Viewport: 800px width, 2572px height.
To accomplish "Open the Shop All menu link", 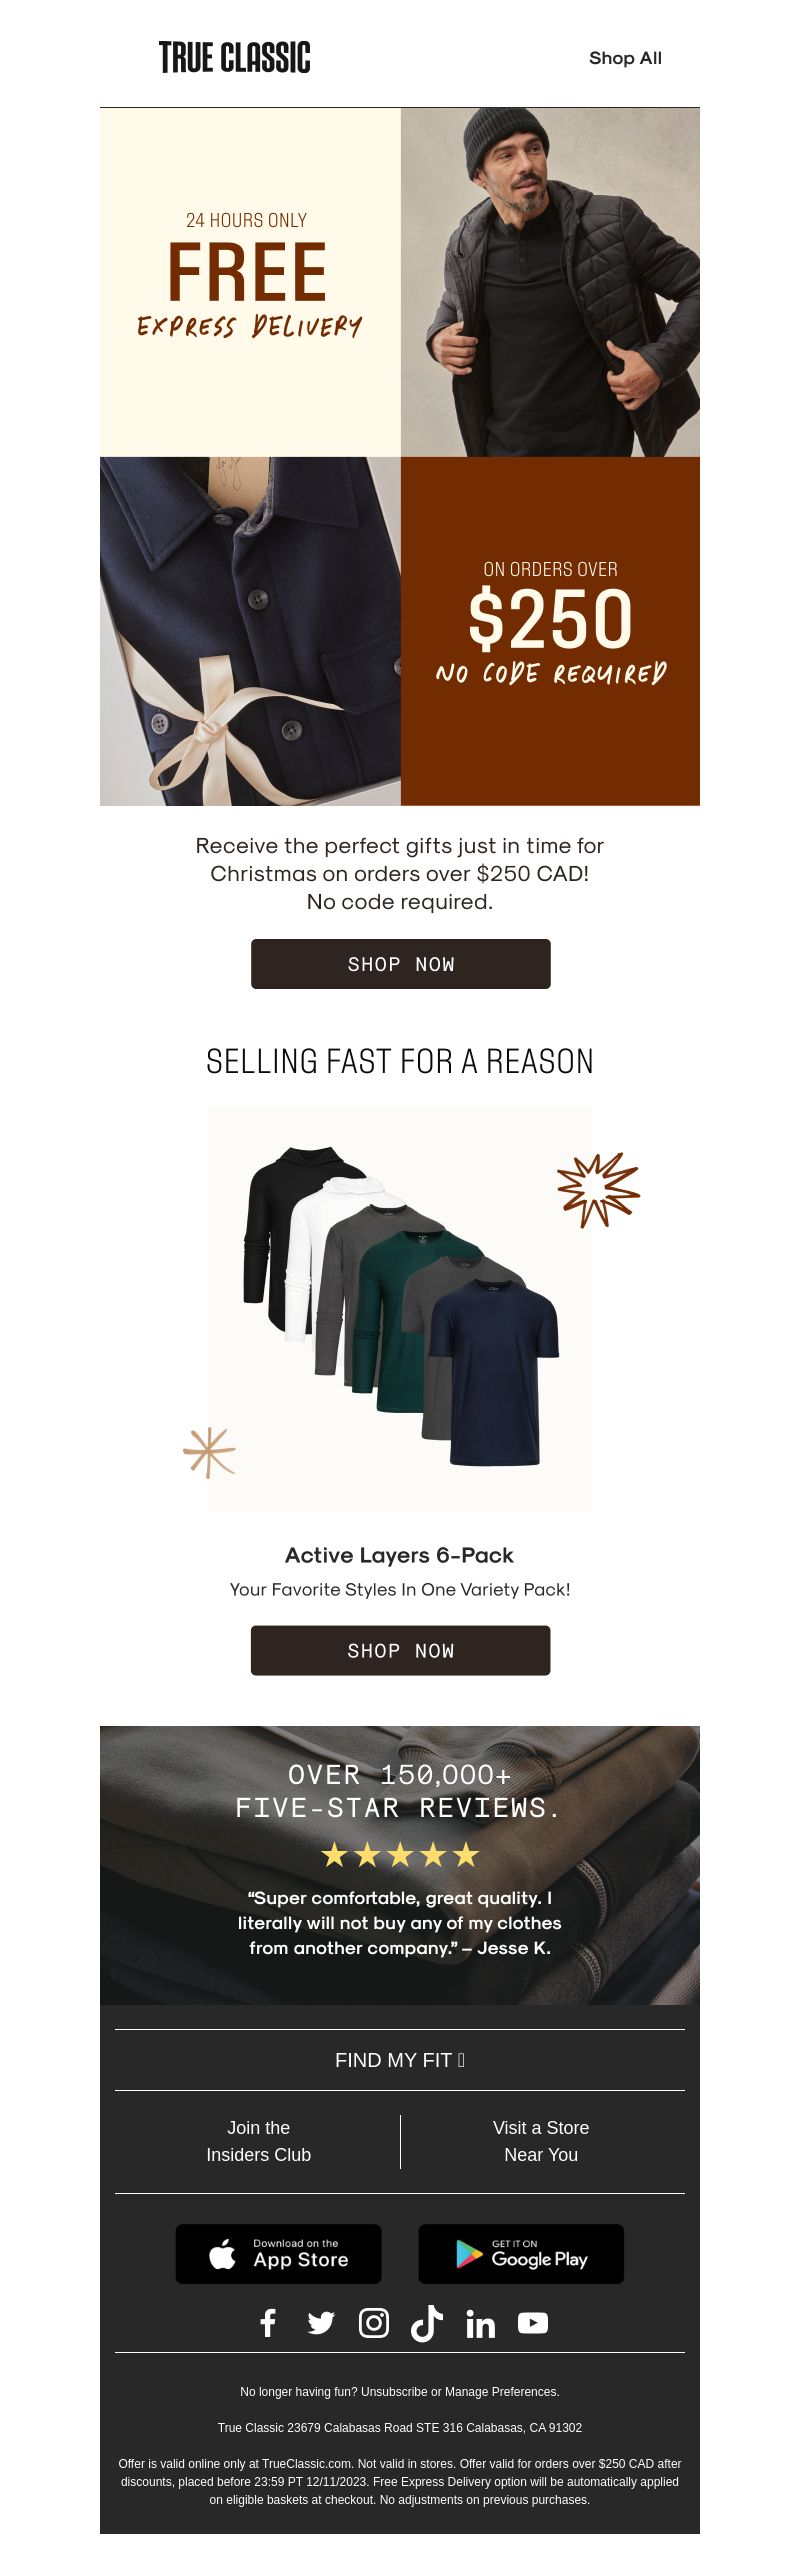I will (625, 58).
